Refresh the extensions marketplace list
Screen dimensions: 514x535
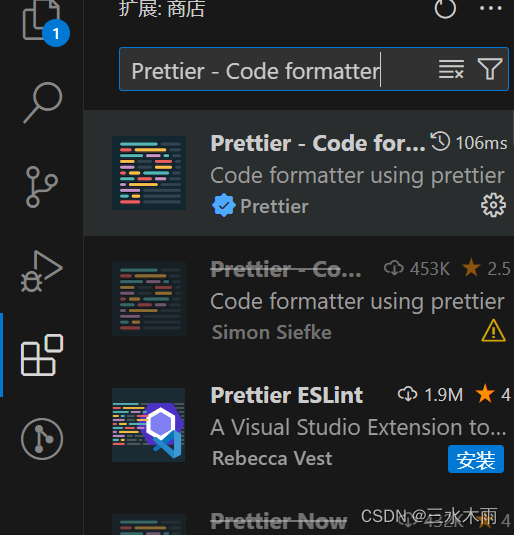coord(445,8)
